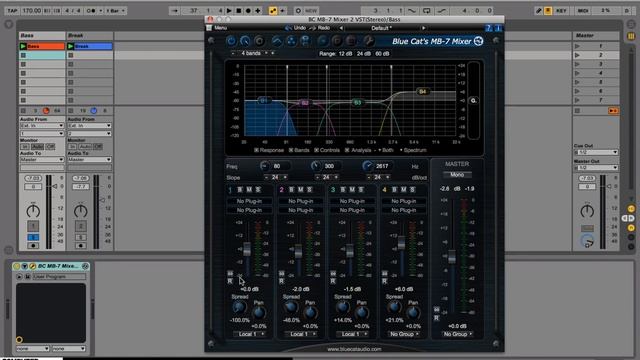This screenshot has width=640, height=360.
Task: Toggle the Master Mono button
Action: 457,175
